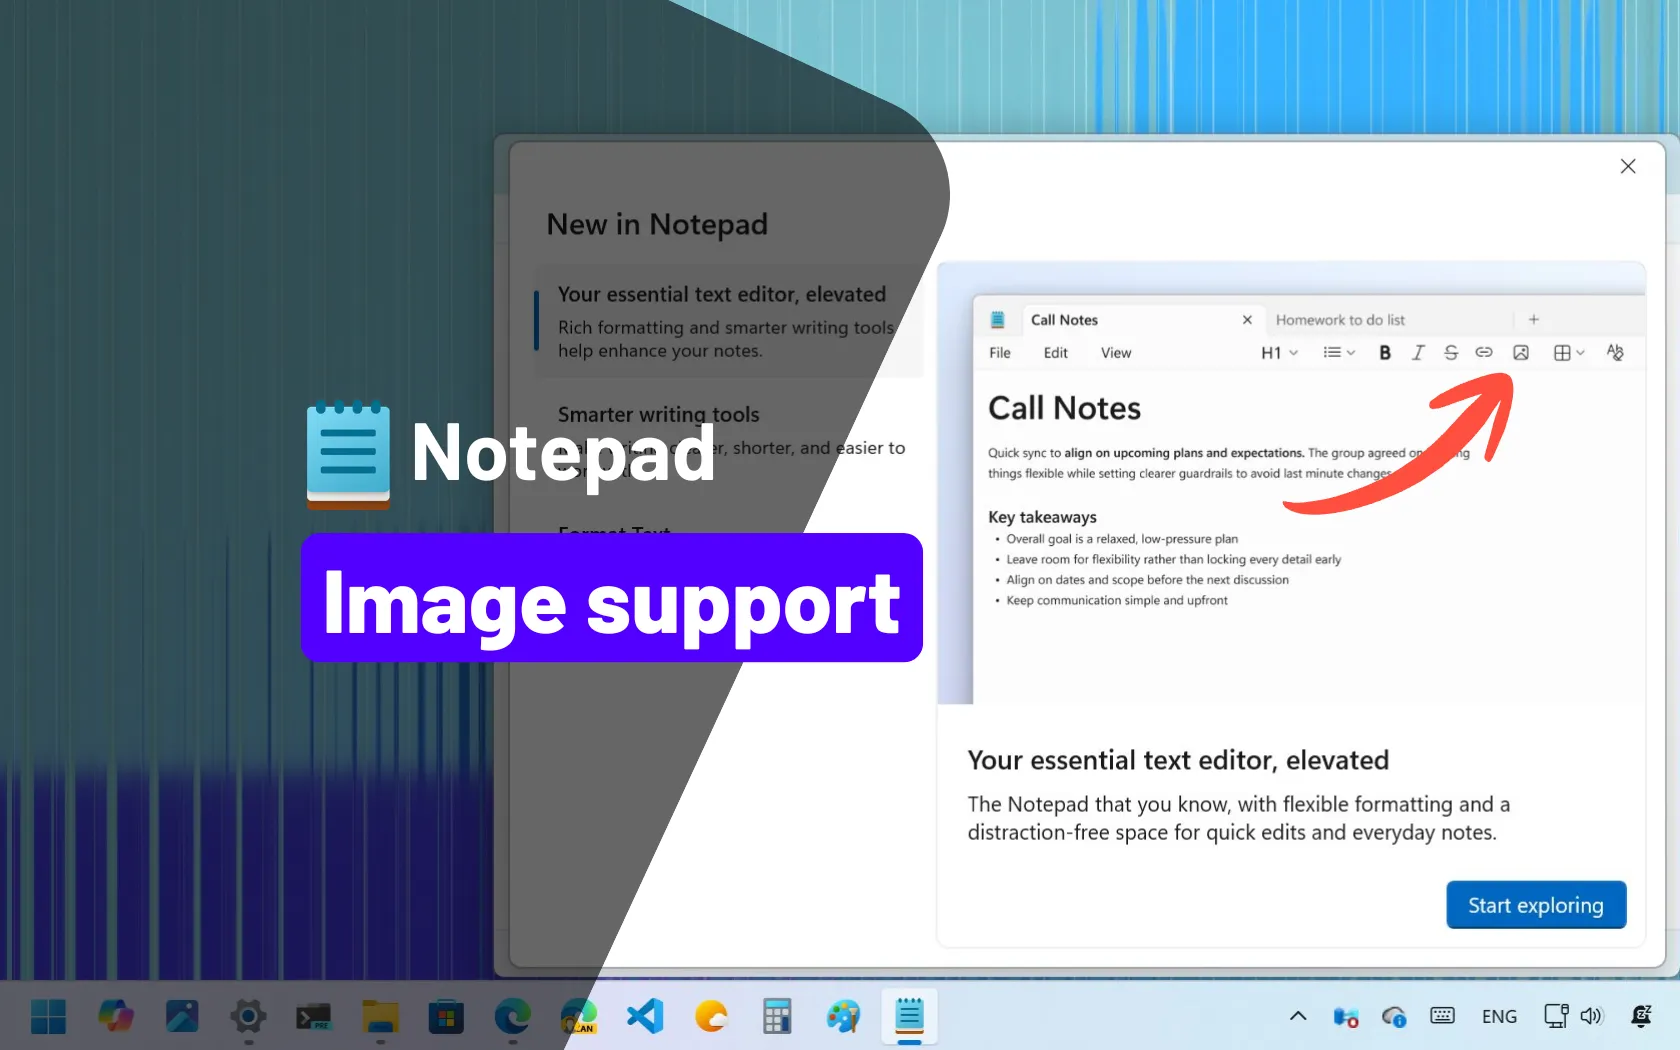Open Calculator from the taskbar

click(777, 1017)
